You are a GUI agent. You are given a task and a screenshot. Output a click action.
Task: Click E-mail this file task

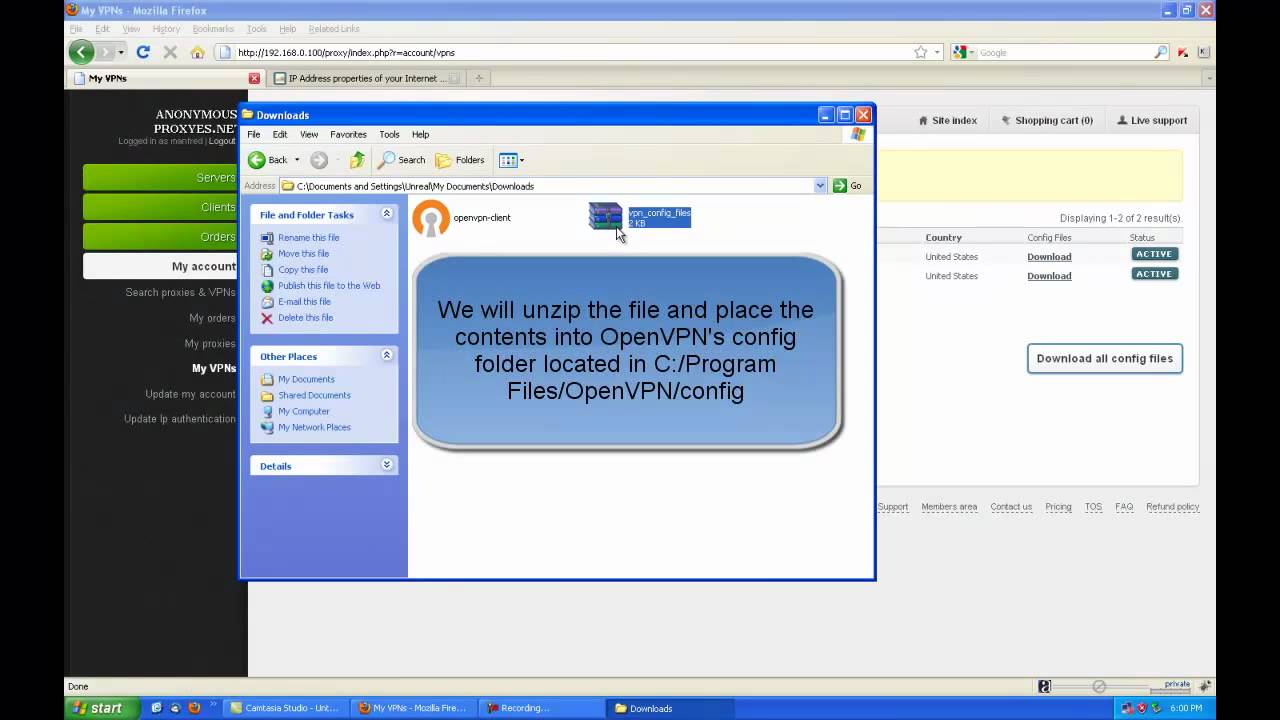tap(304, 302)
